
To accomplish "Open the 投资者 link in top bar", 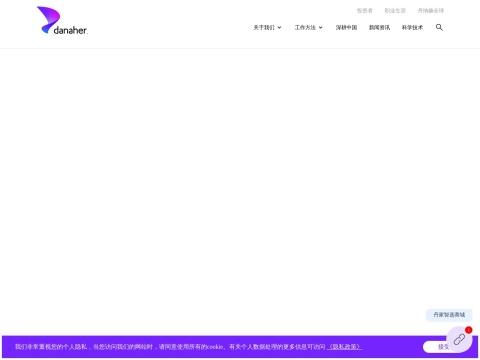I will 365,11.
